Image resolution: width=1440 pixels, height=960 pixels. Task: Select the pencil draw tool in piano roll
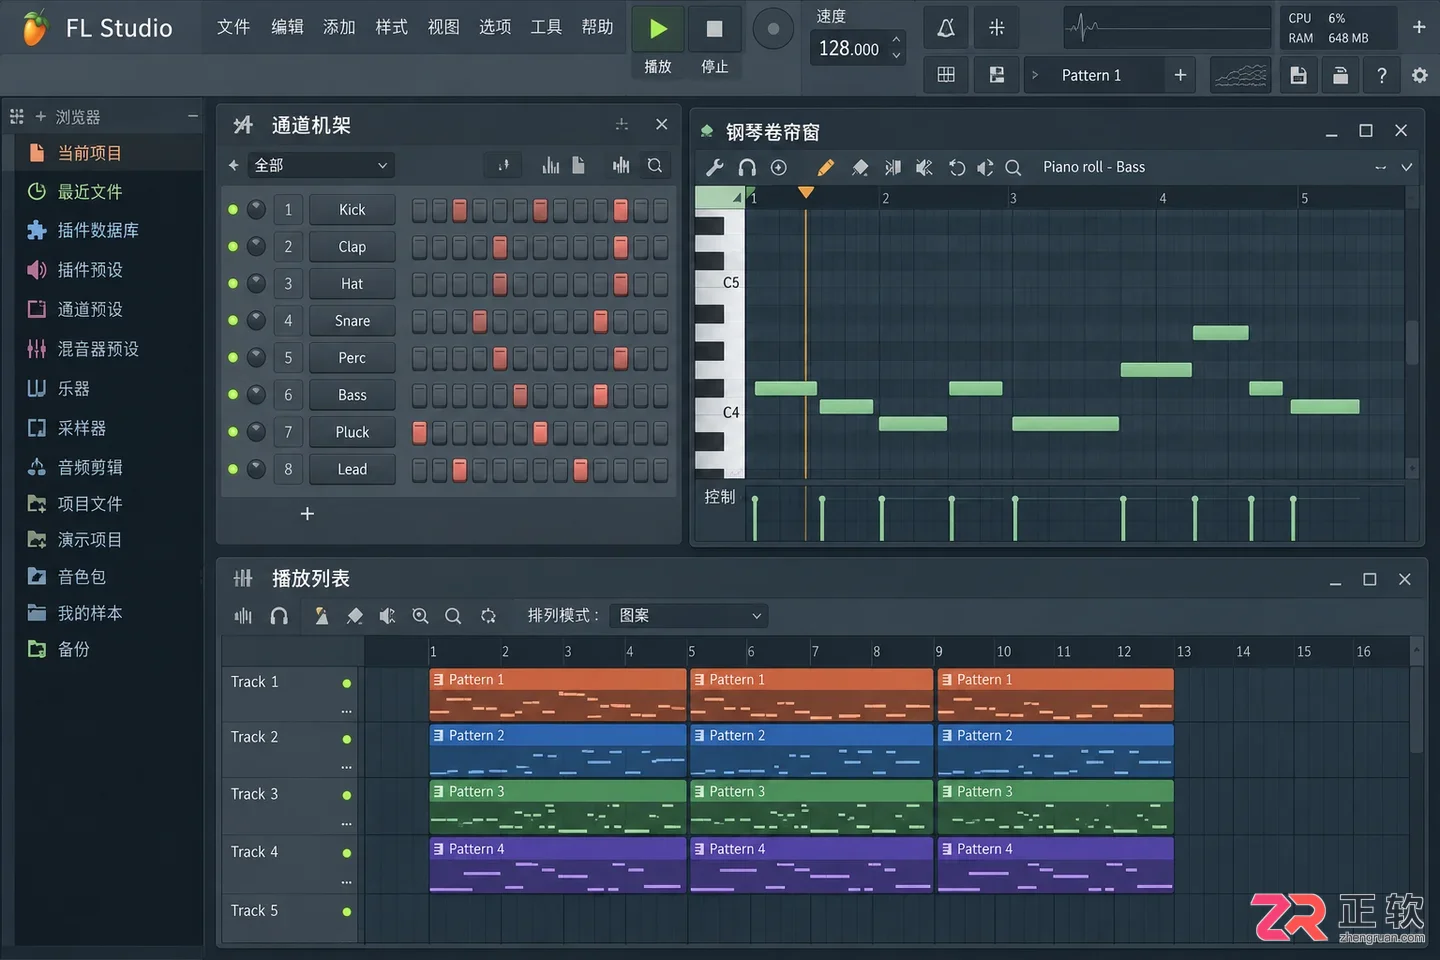[x=825, y=167]
